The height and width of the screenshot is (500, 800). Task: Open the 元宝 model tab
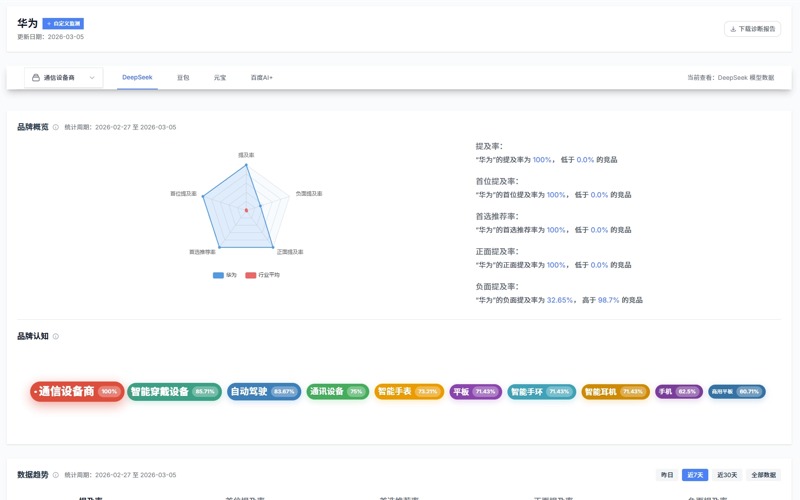[x=220, y=77]
